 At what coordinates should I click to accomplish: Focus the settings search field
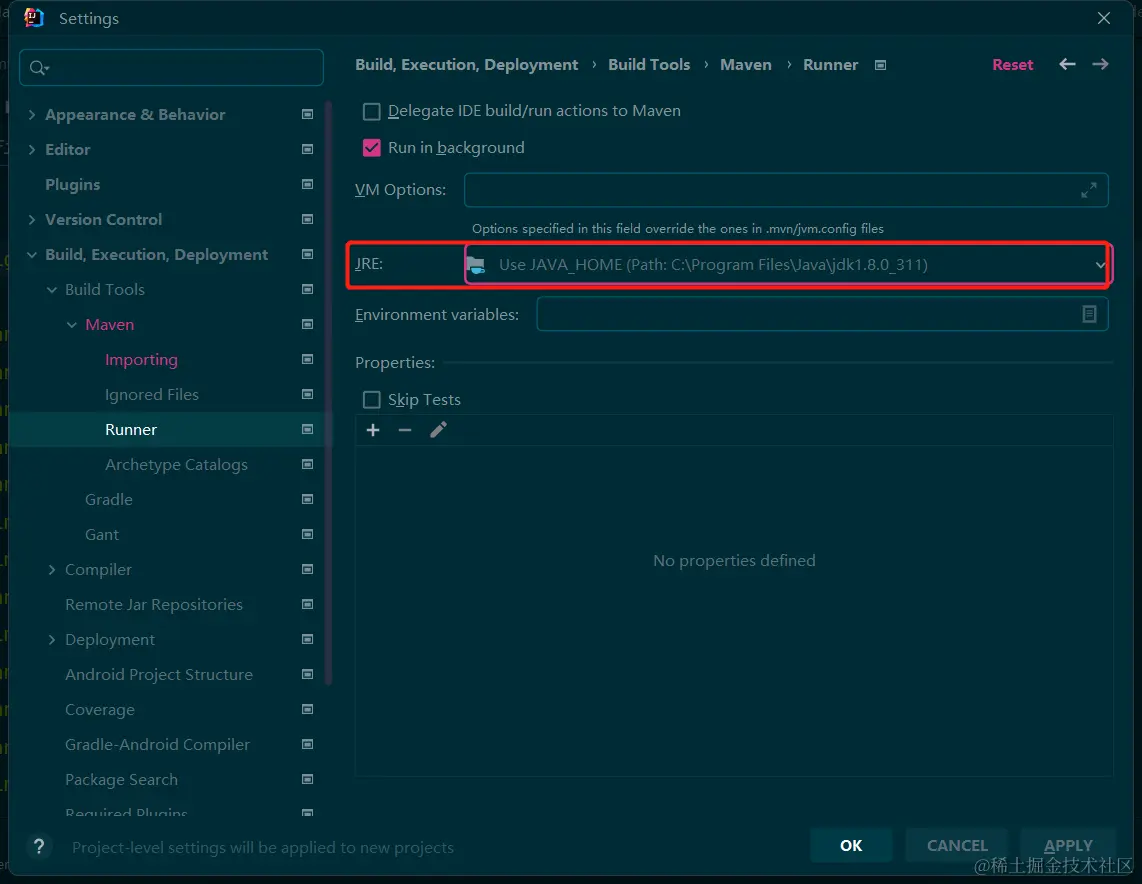coord(171,68)
